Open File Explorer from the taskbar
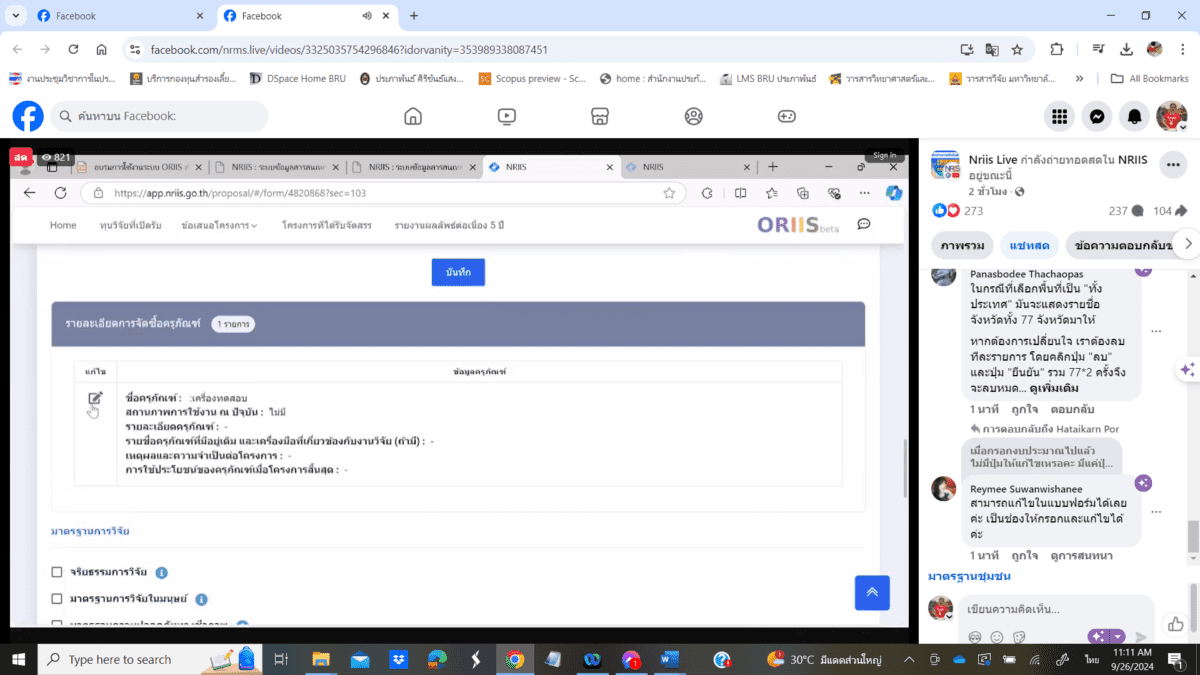The height and width of the screenshot is (675, 1200). coord(321,659)
